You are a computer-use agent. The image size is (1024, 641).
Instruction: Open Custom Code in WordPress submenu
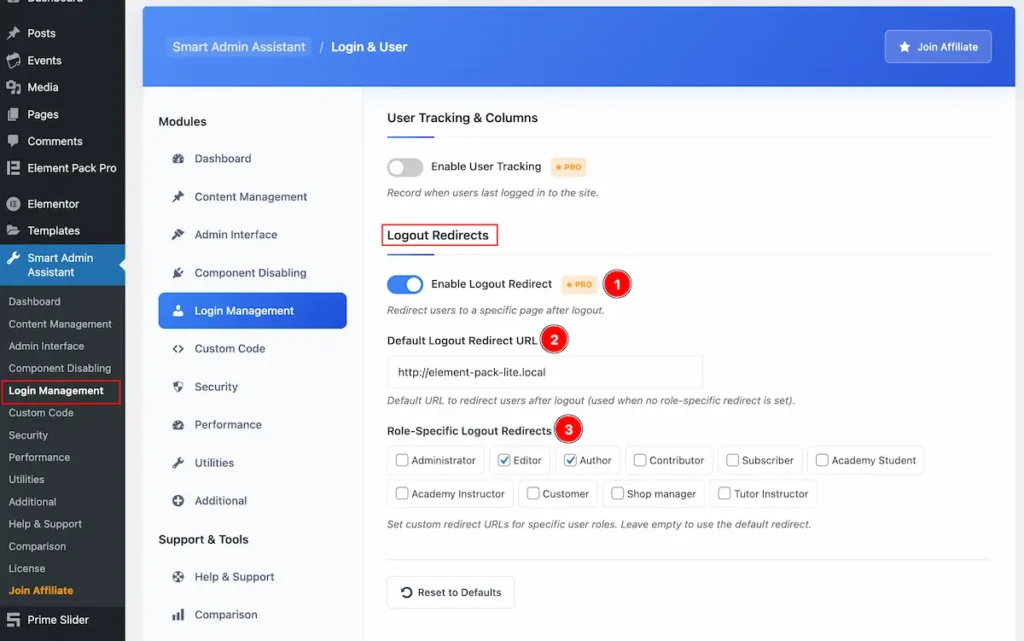tap(41, 413)
